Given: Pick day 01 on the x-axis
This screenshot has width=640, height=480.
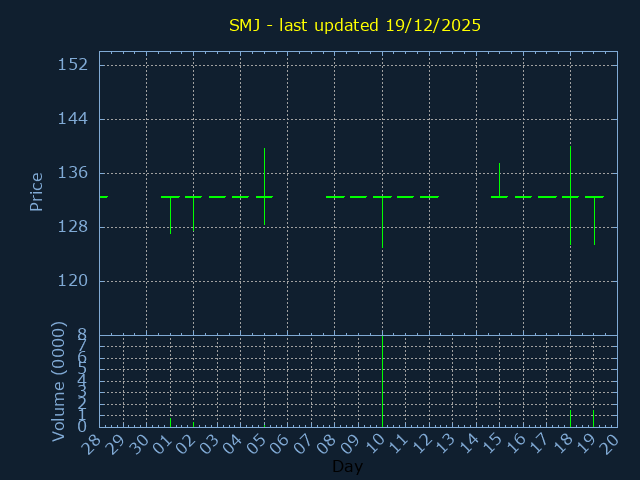Looking at the screenshot, I should click(163, 445).
